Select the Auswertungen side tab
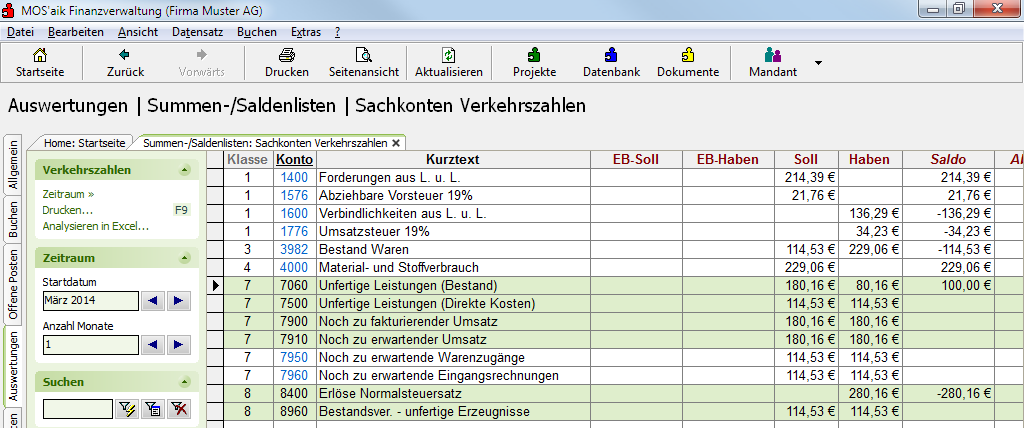 13,366
